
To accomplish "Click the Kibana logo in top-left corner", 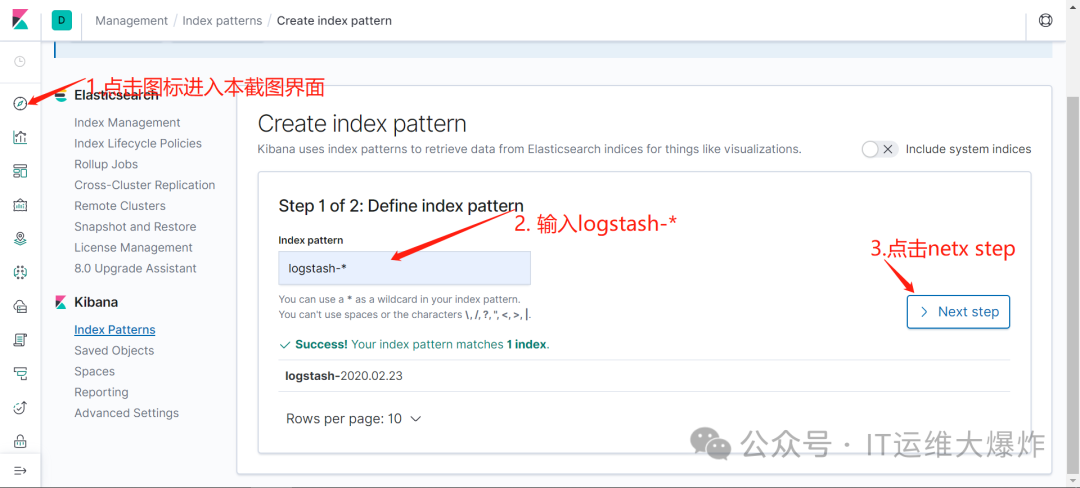I will [20, 20].
